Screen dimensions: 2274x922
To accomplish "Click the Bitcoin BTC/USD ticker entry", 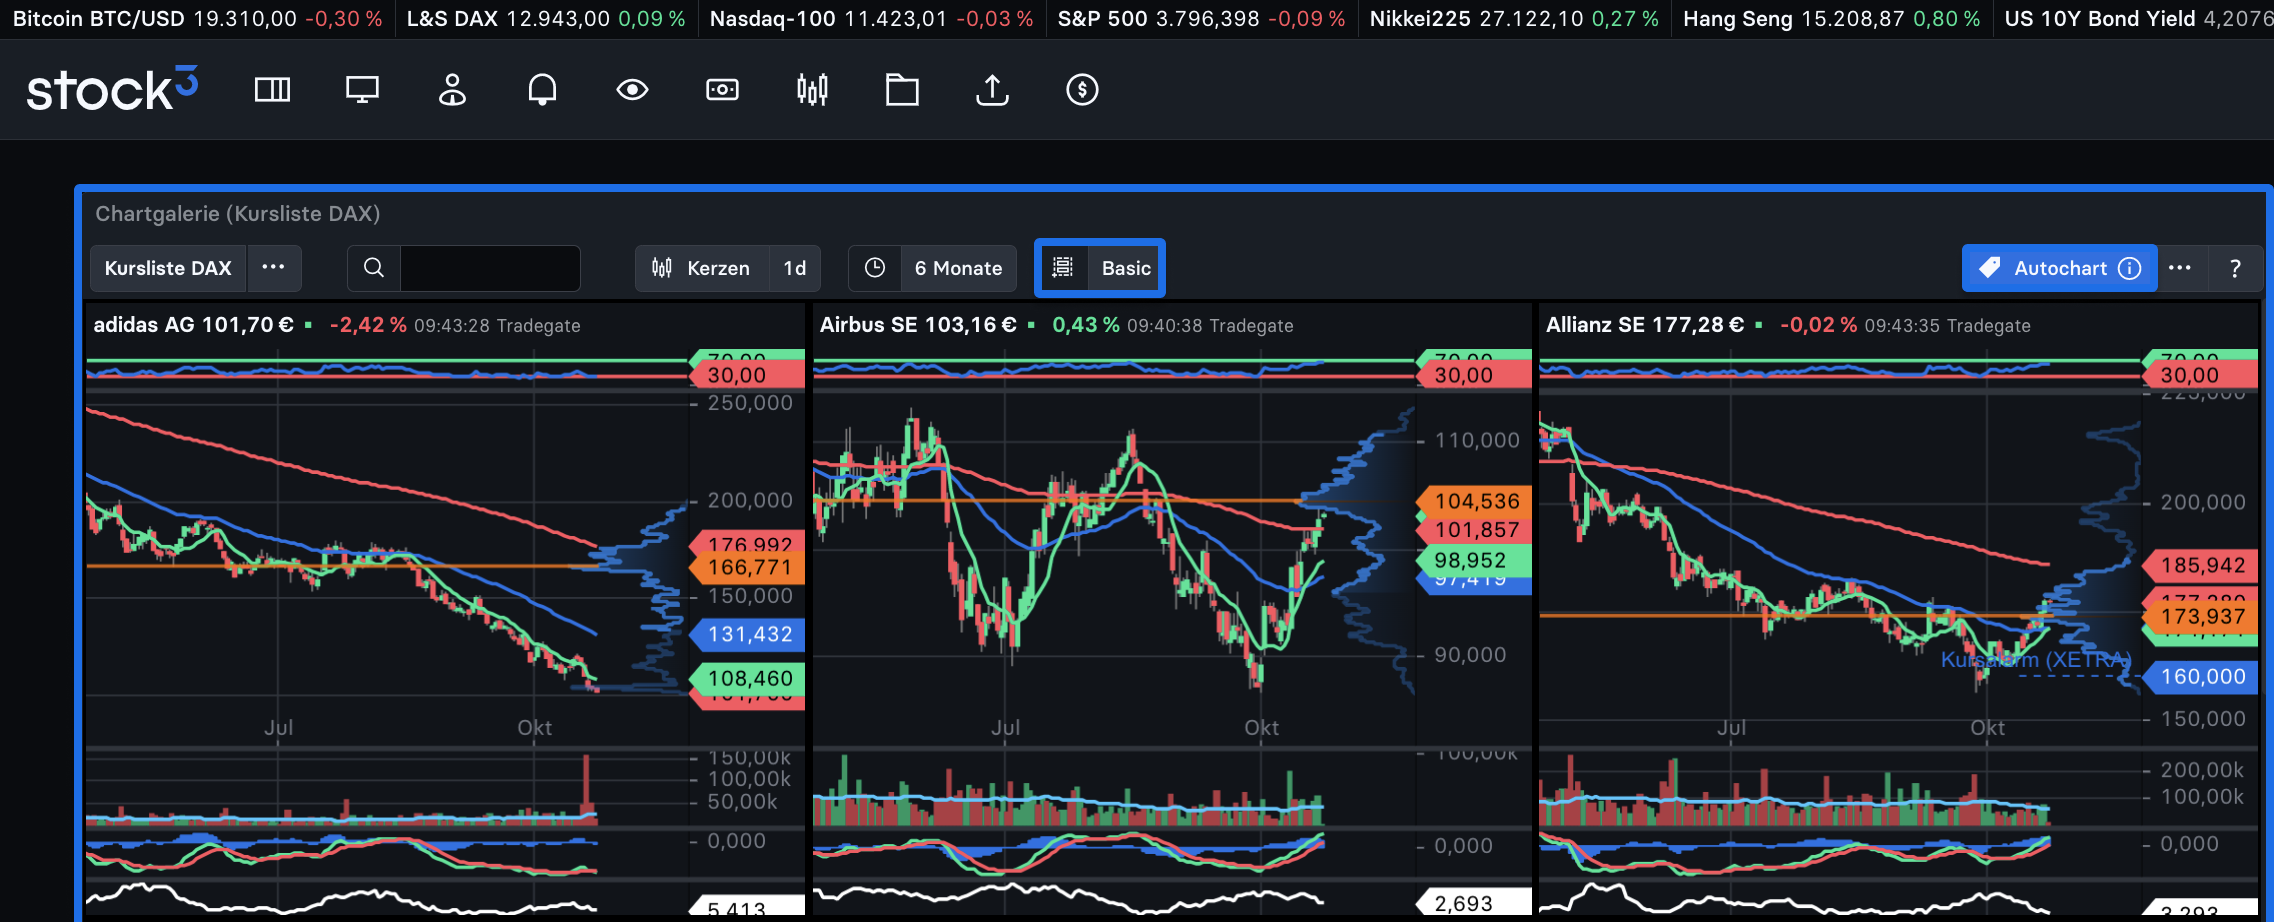I will tap(197, 19).
